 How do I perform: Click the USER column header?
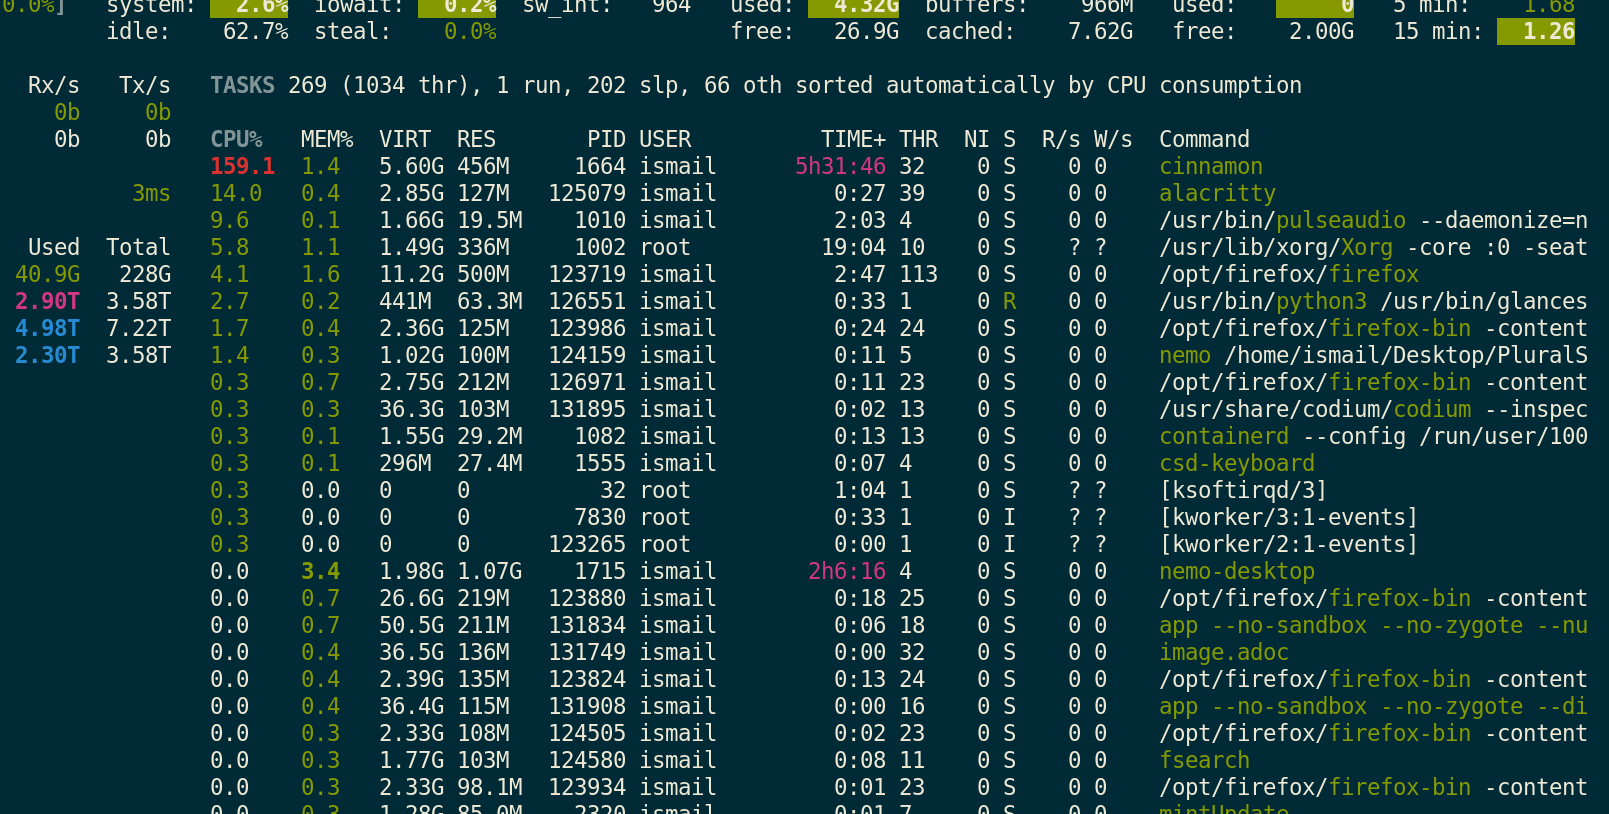point(665,139)
